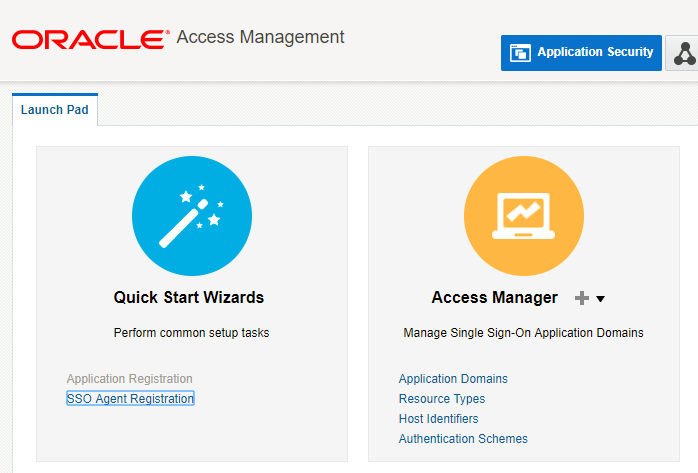This screenshot has height=473, width=698.
Task: Open the Application Registration link
Action: 130,379
